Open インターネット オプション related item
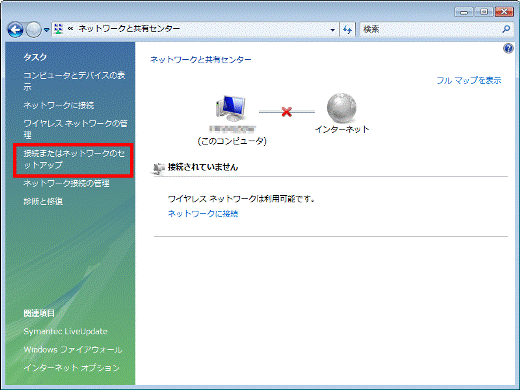 [x=71, y=368]
